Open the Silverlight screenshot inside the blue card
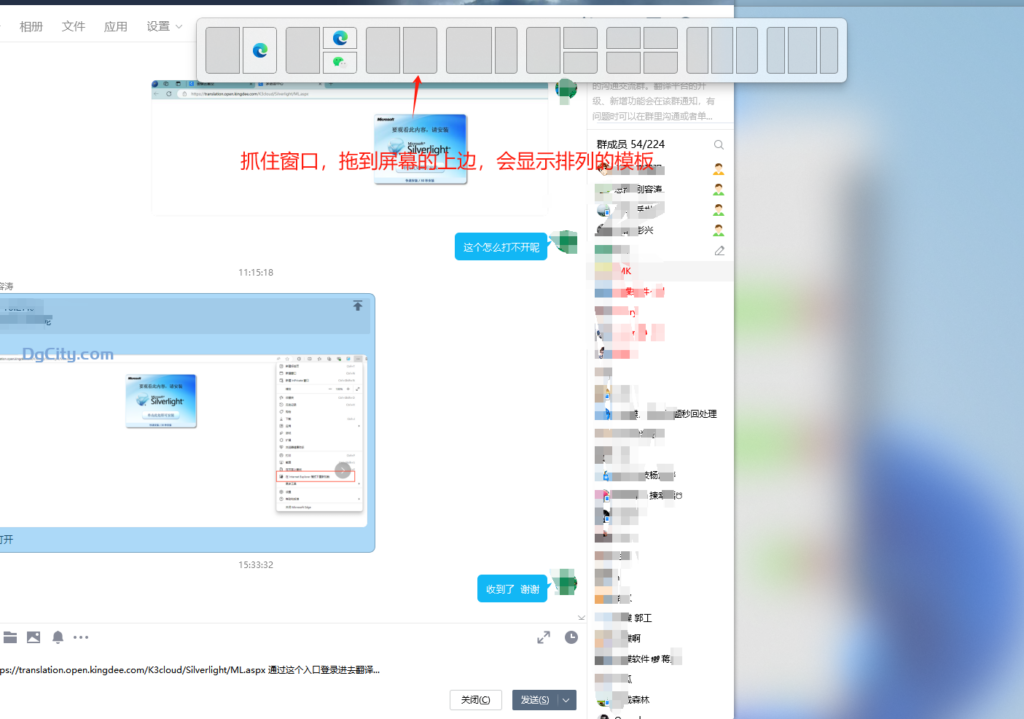Image resolution: width=1024 pixels, height=719 pixels. 183,441
